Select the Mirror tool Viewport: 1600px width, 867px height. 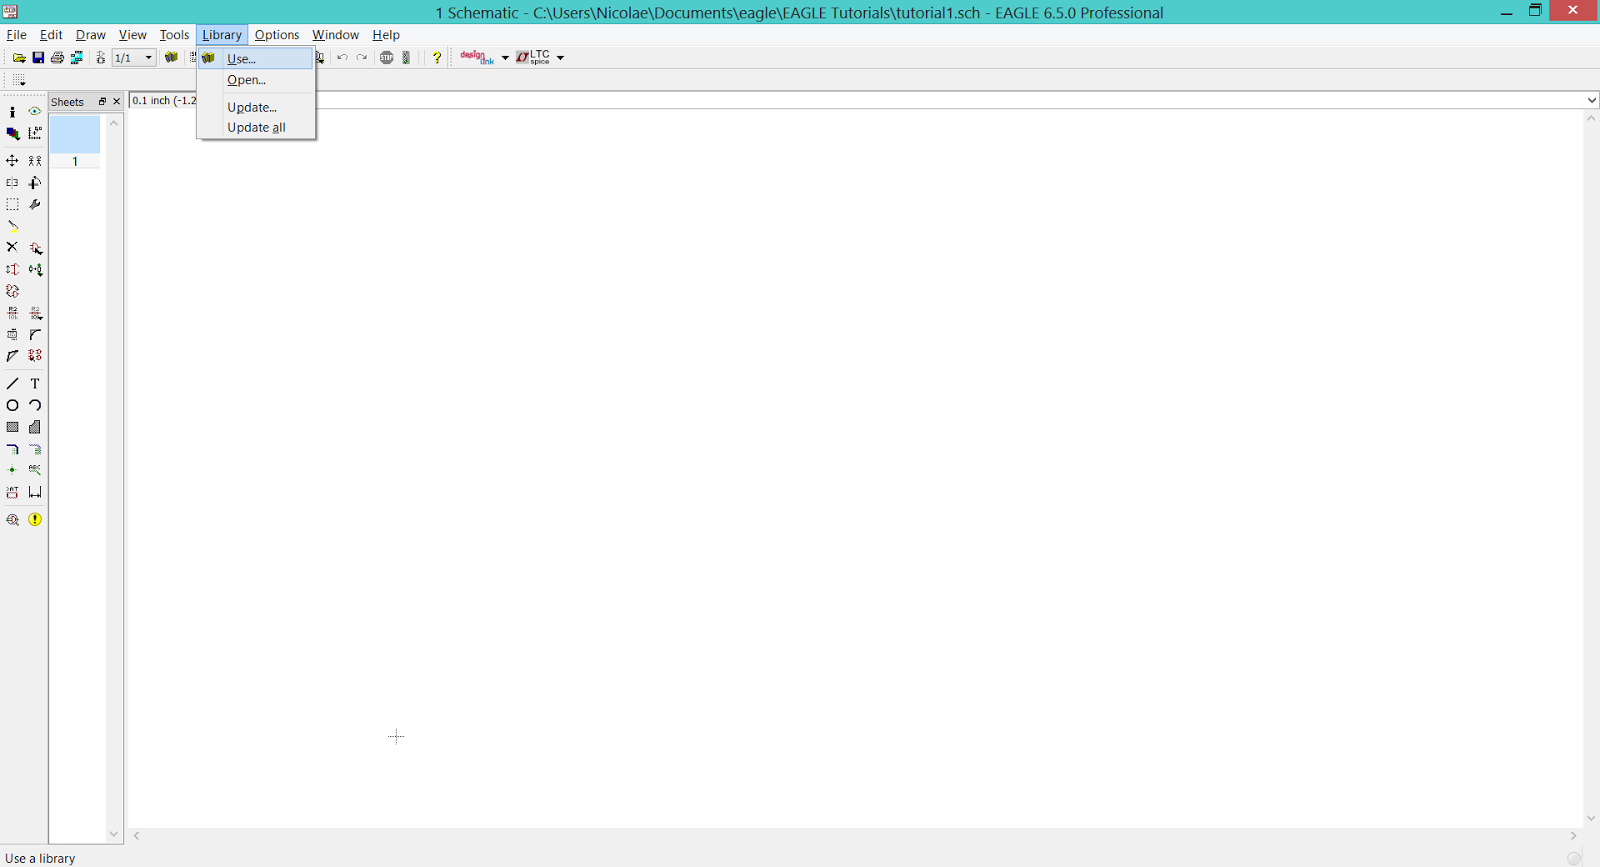tap(12, 183)
